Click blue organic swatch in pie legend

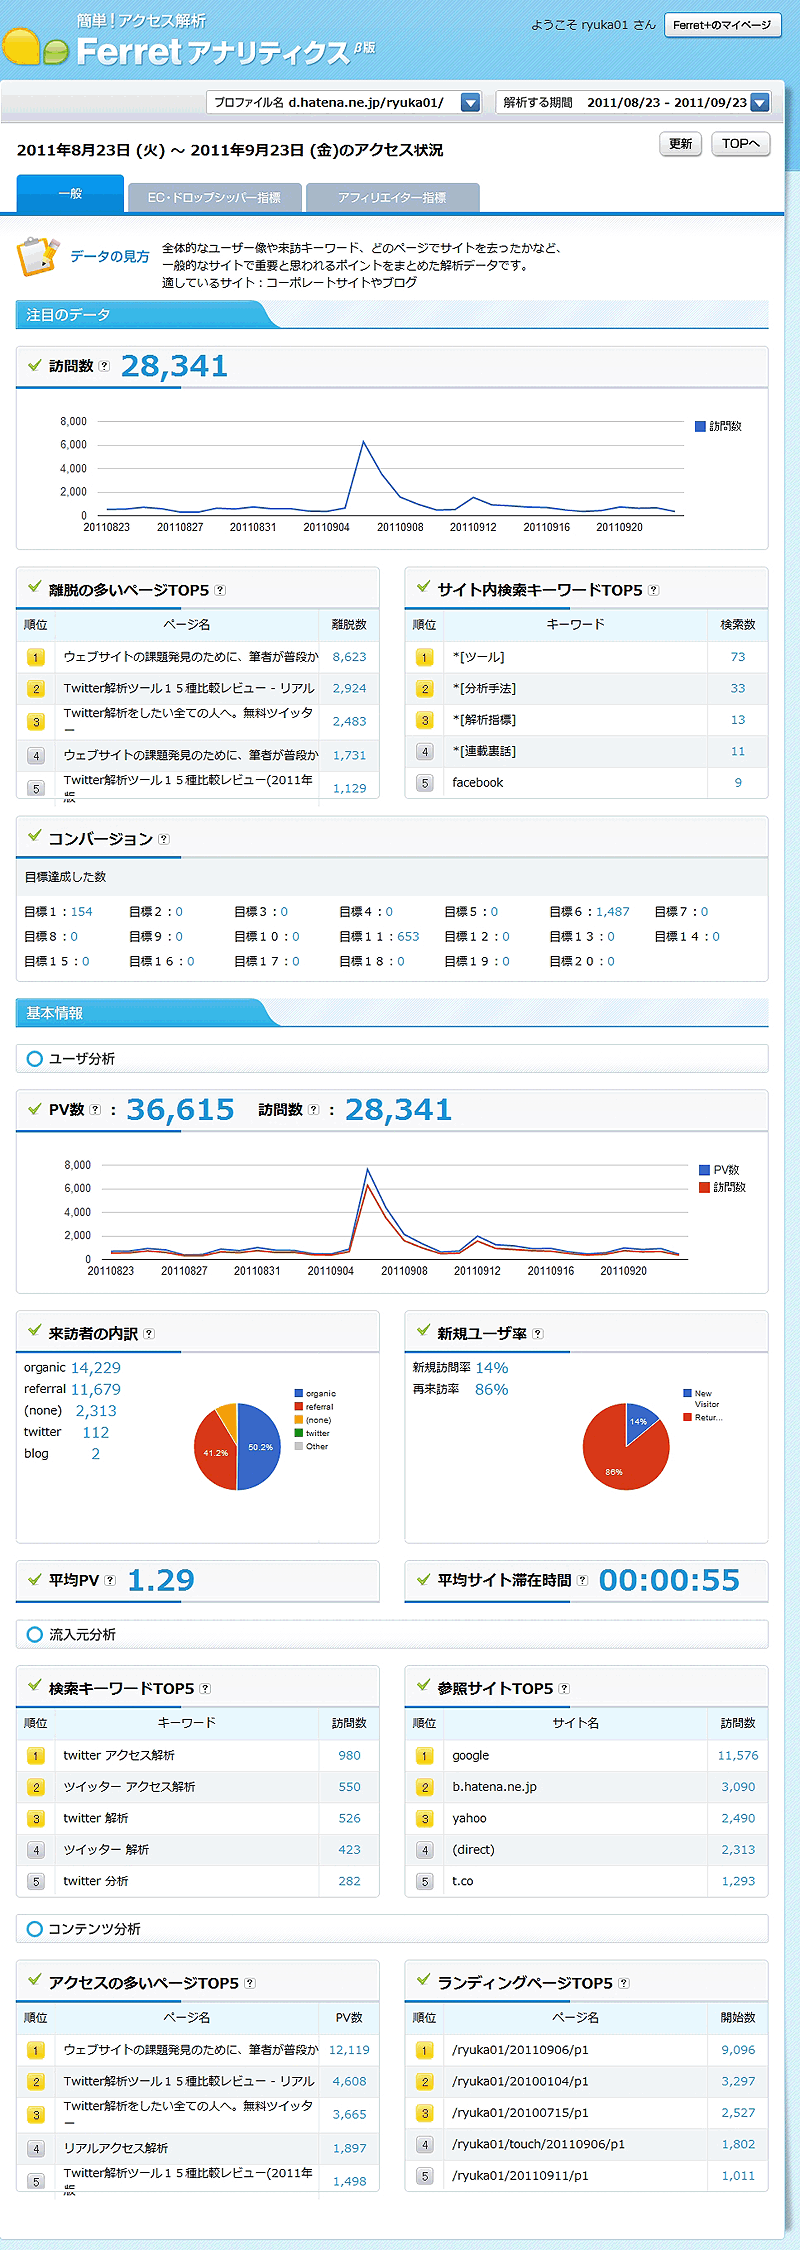(x=298, y=1393)
